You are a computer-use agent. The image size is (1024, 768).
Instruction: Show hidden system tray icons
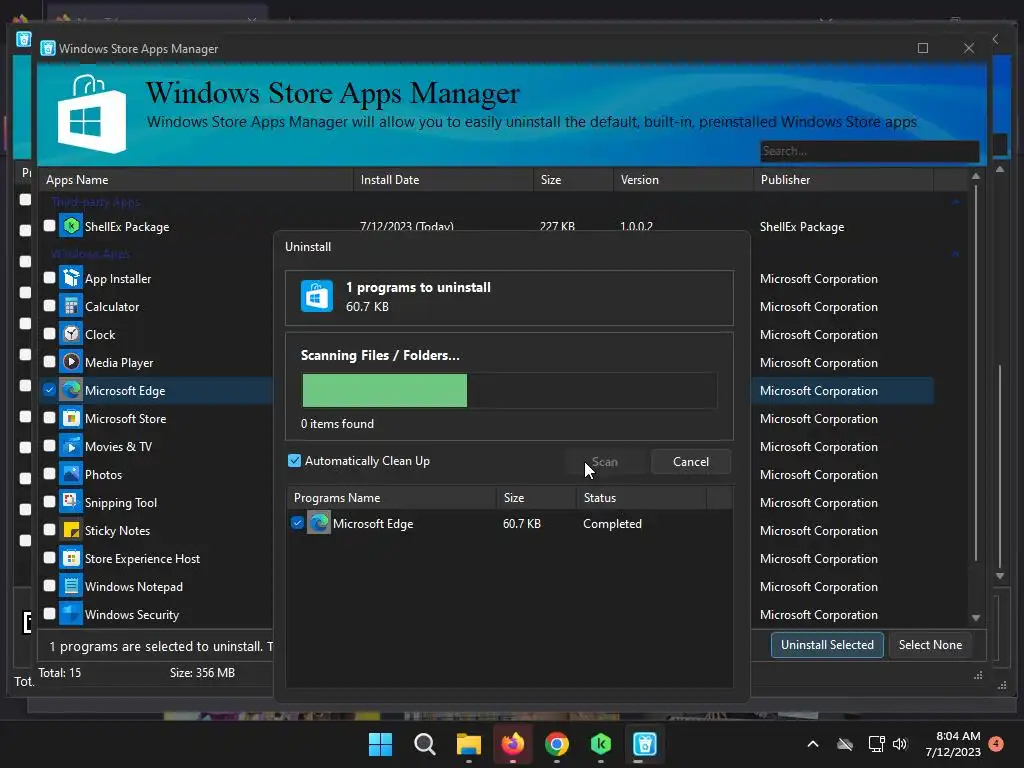click(x=813, y=744)
